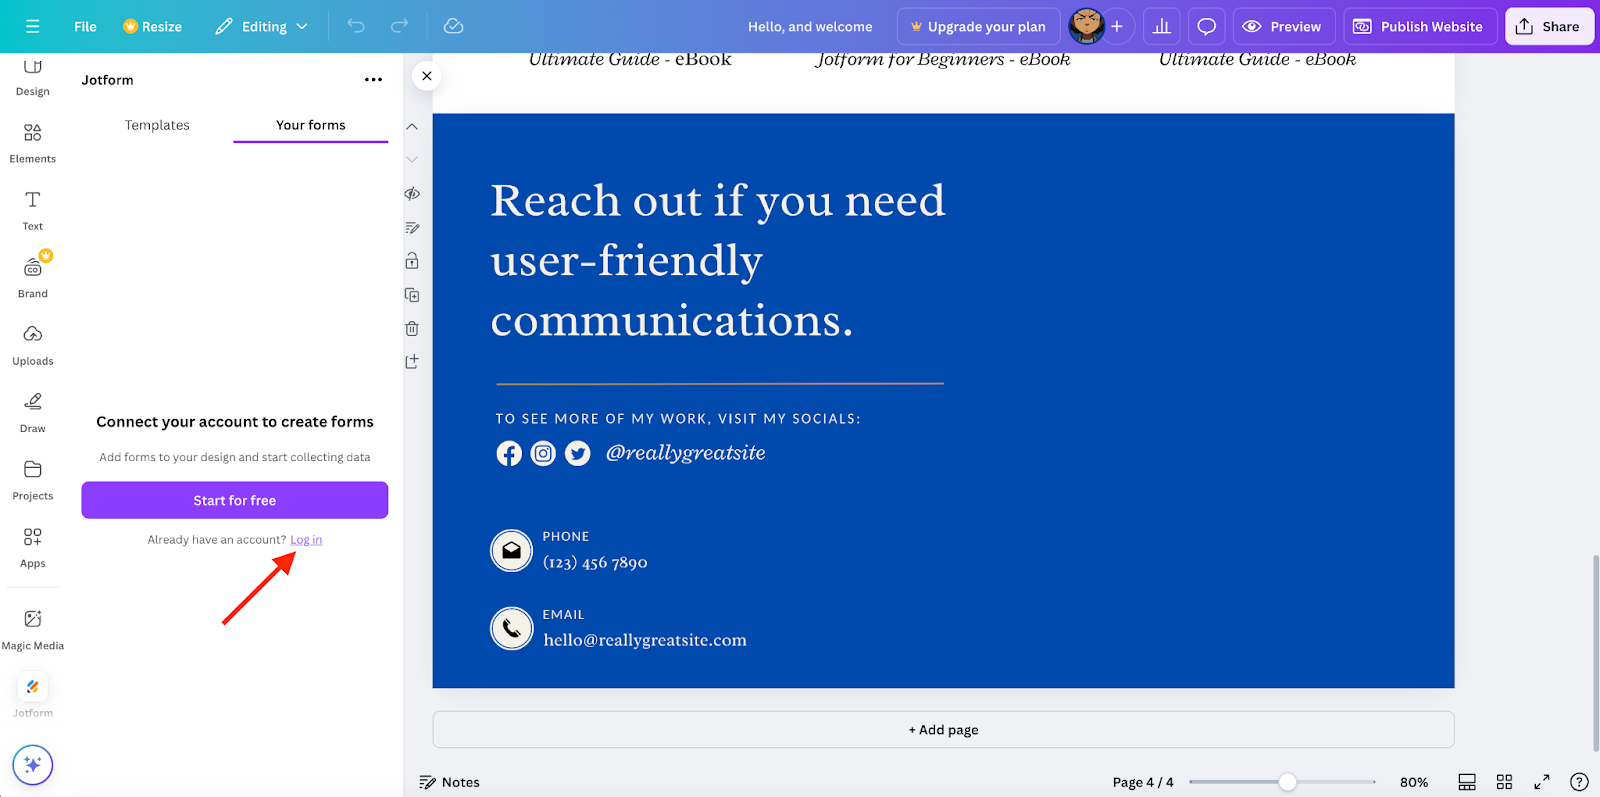Switch to the Your forms tab
Screen dimensions: 1600x797
[311, 125]
